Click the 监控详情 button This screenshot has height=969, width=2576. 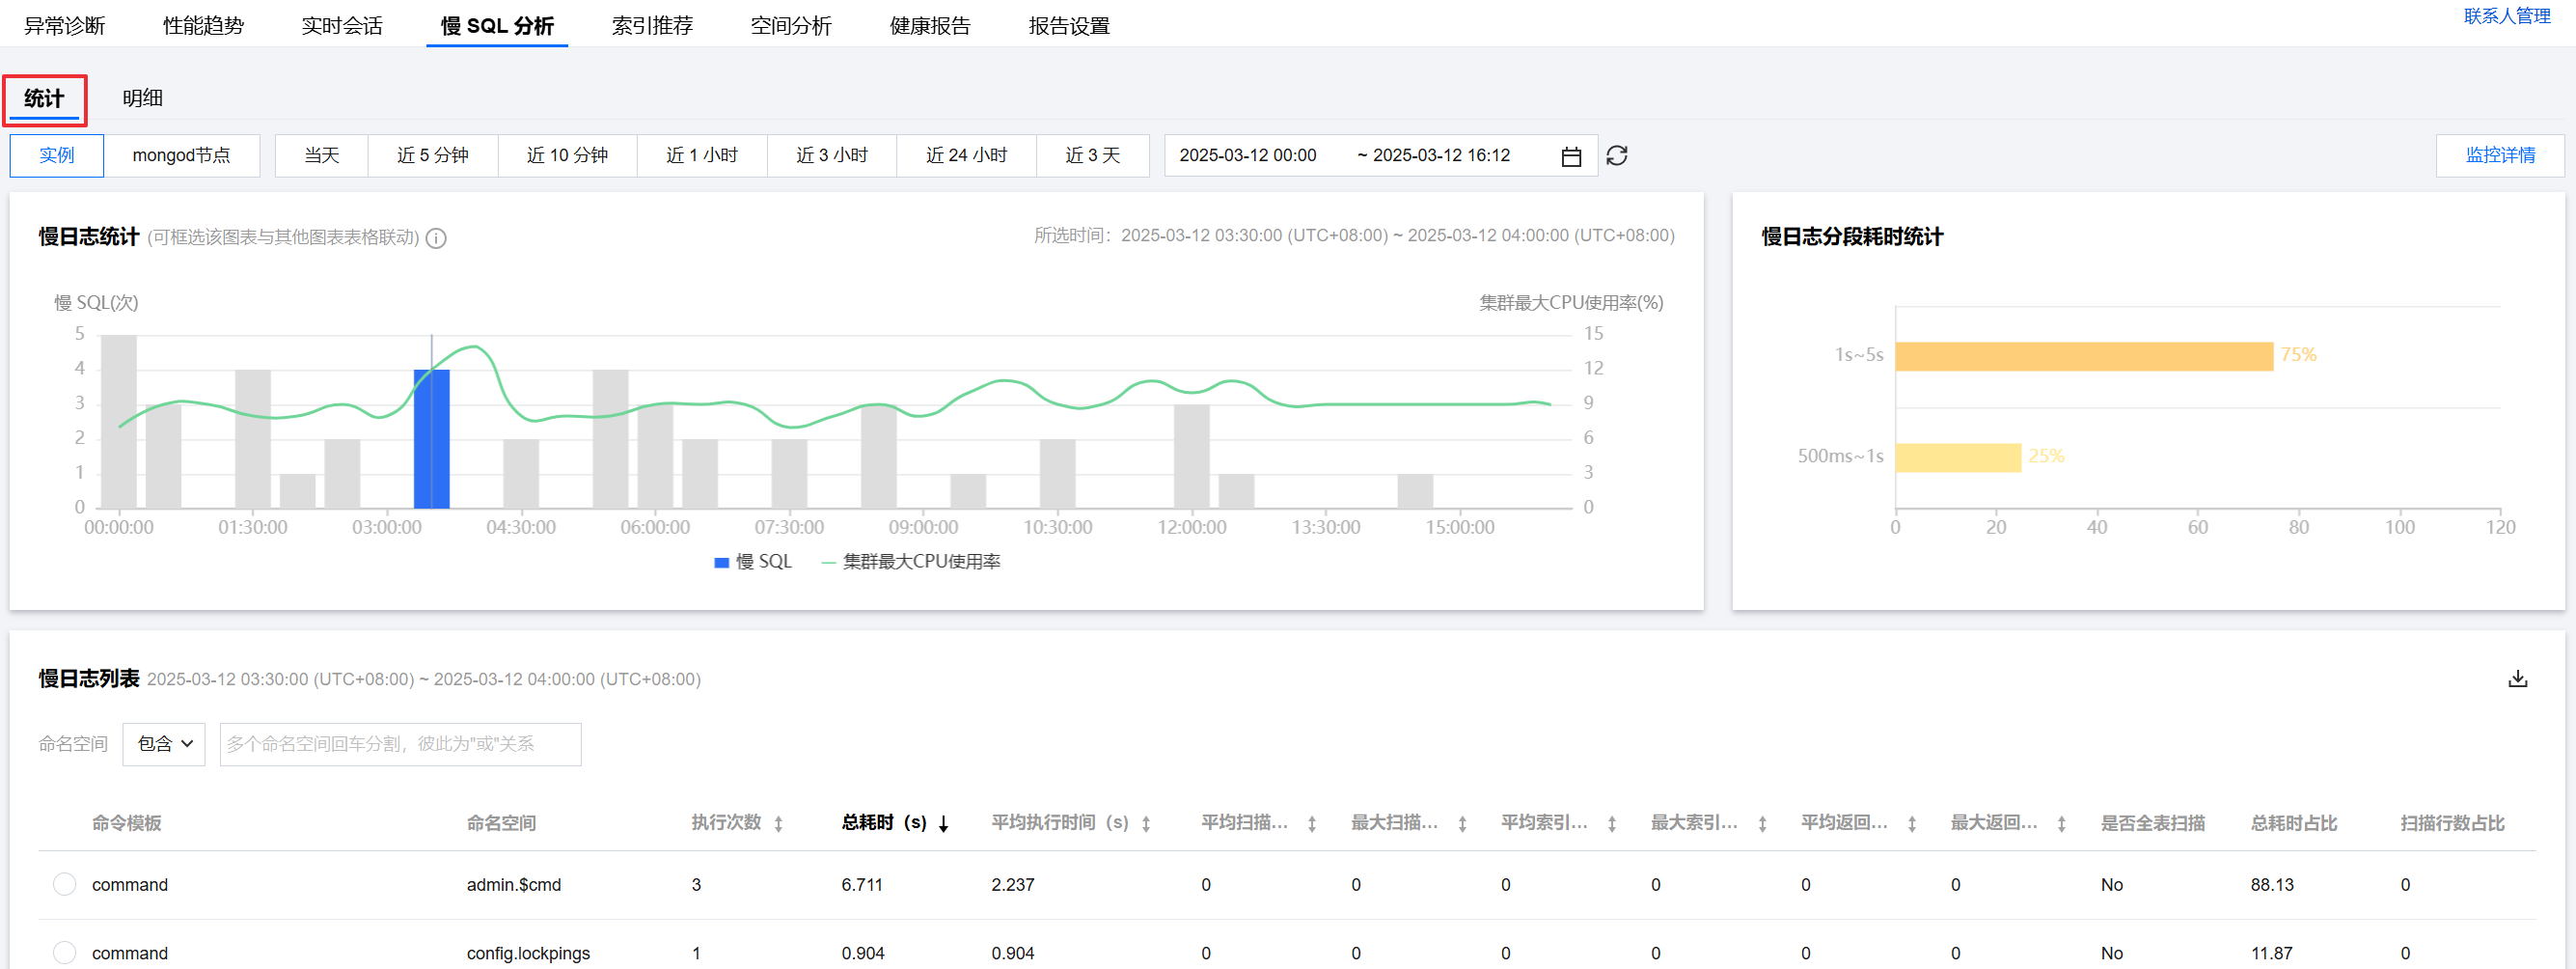2499,156
